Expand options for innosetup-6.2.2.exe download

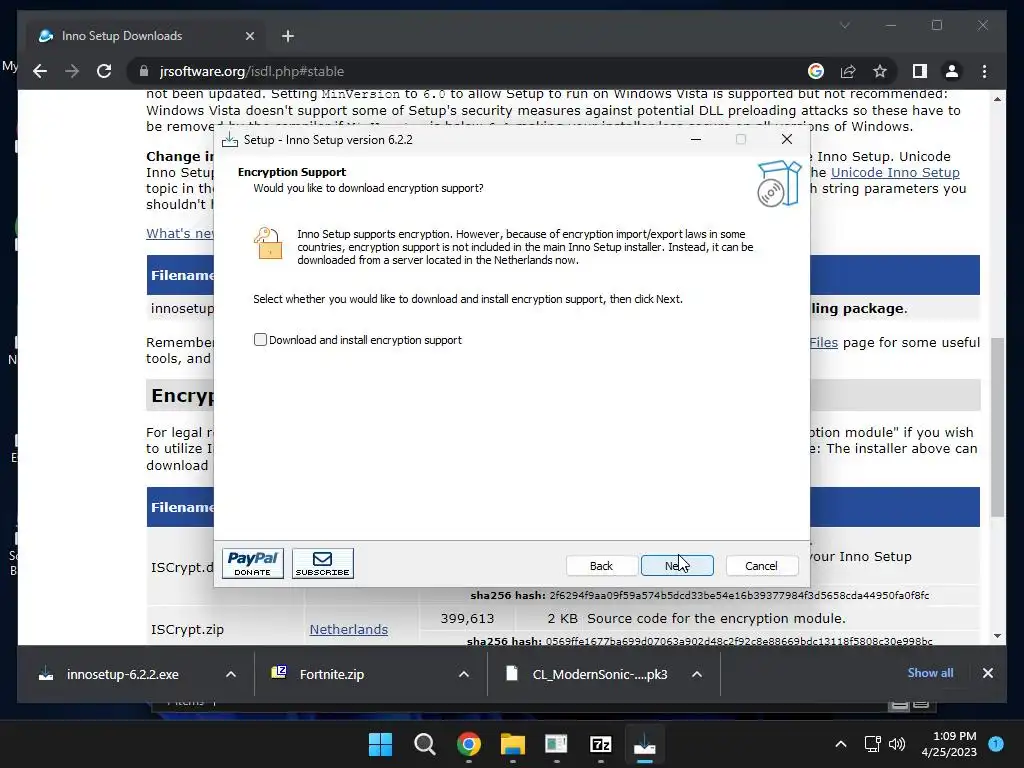[x=231, y=674]
